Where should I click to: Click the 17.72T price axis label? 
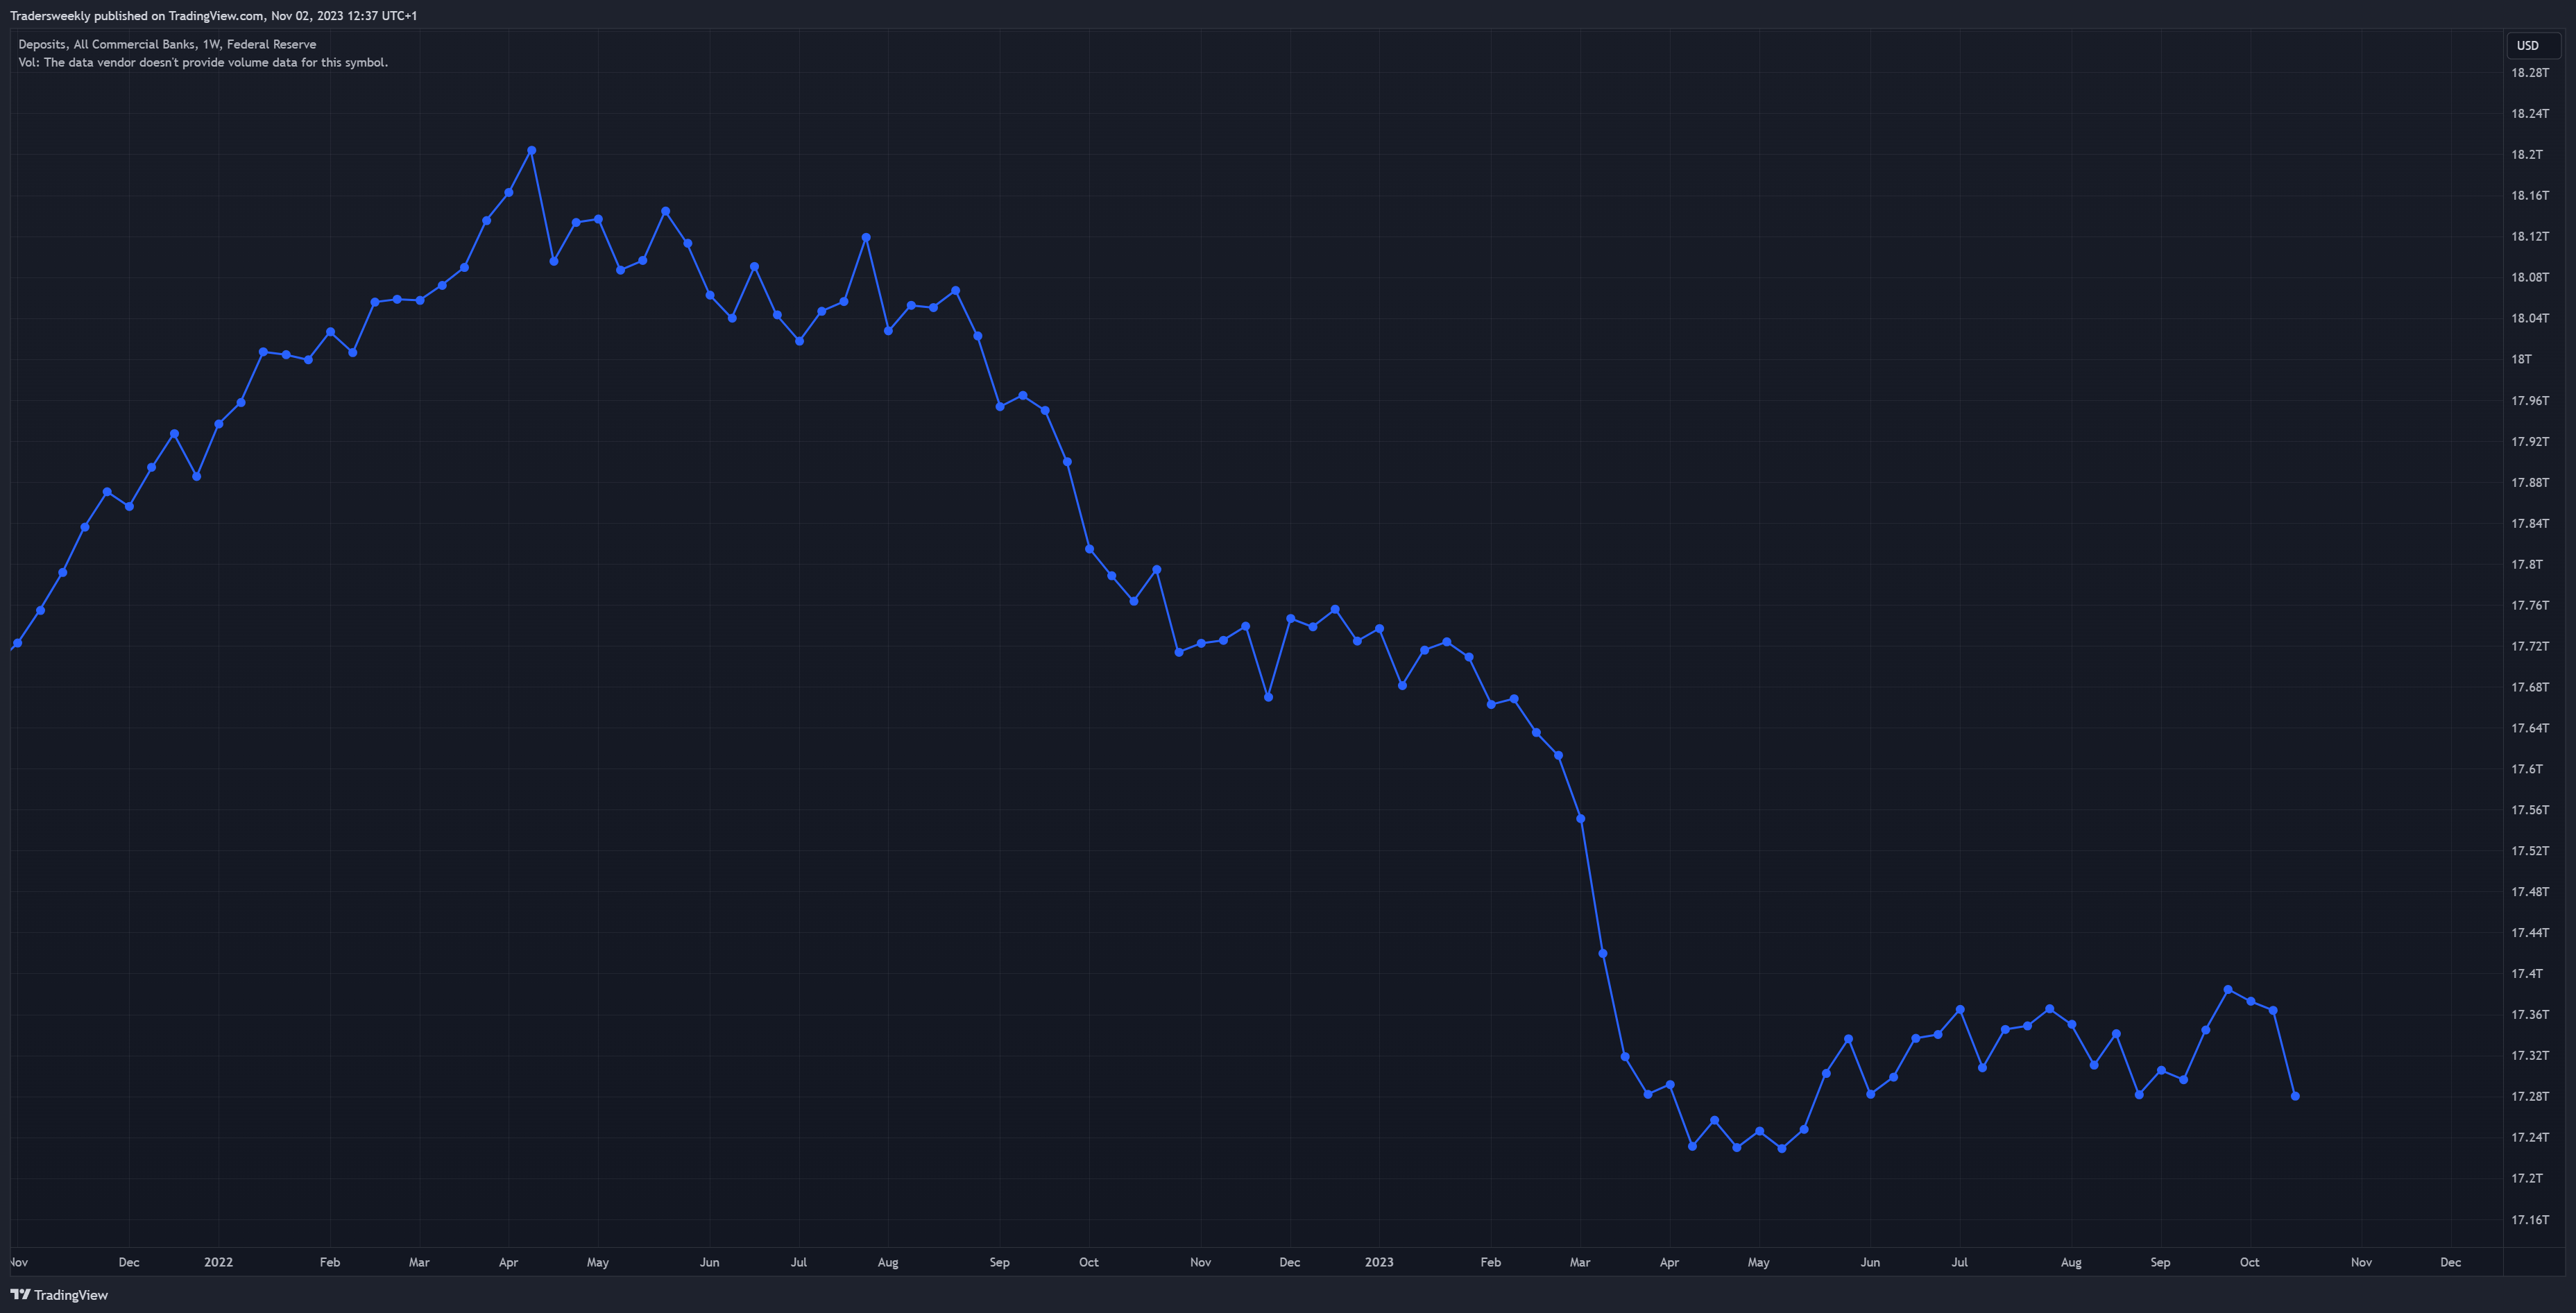2530,646
